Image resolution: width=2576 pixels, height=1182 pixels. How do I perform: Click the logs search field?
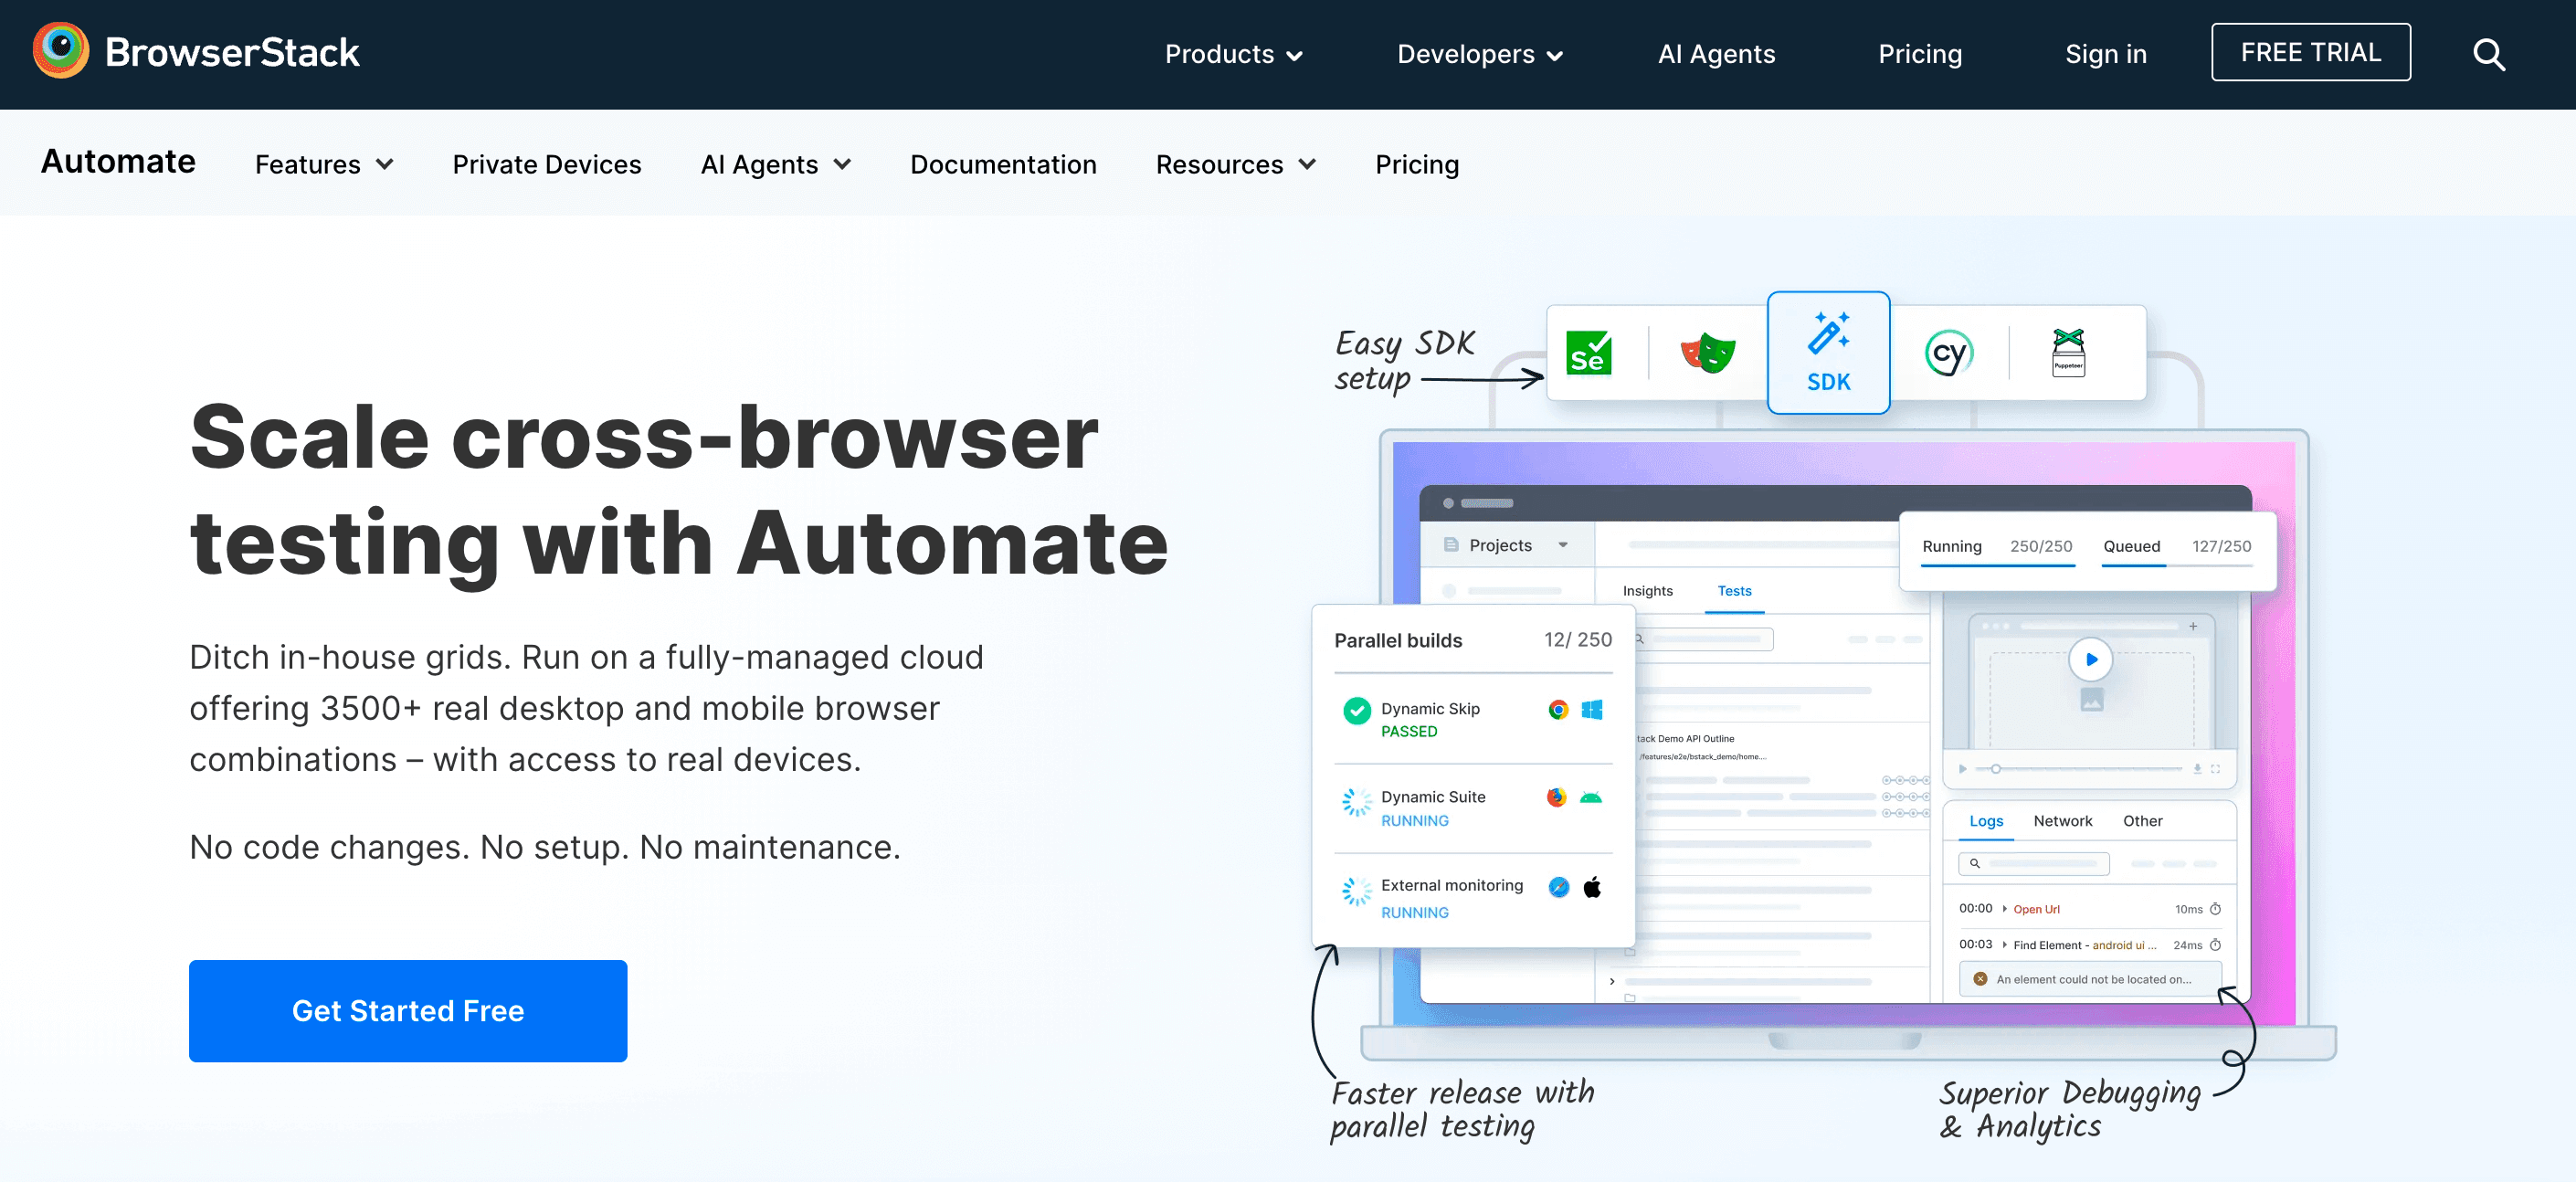2033,864
